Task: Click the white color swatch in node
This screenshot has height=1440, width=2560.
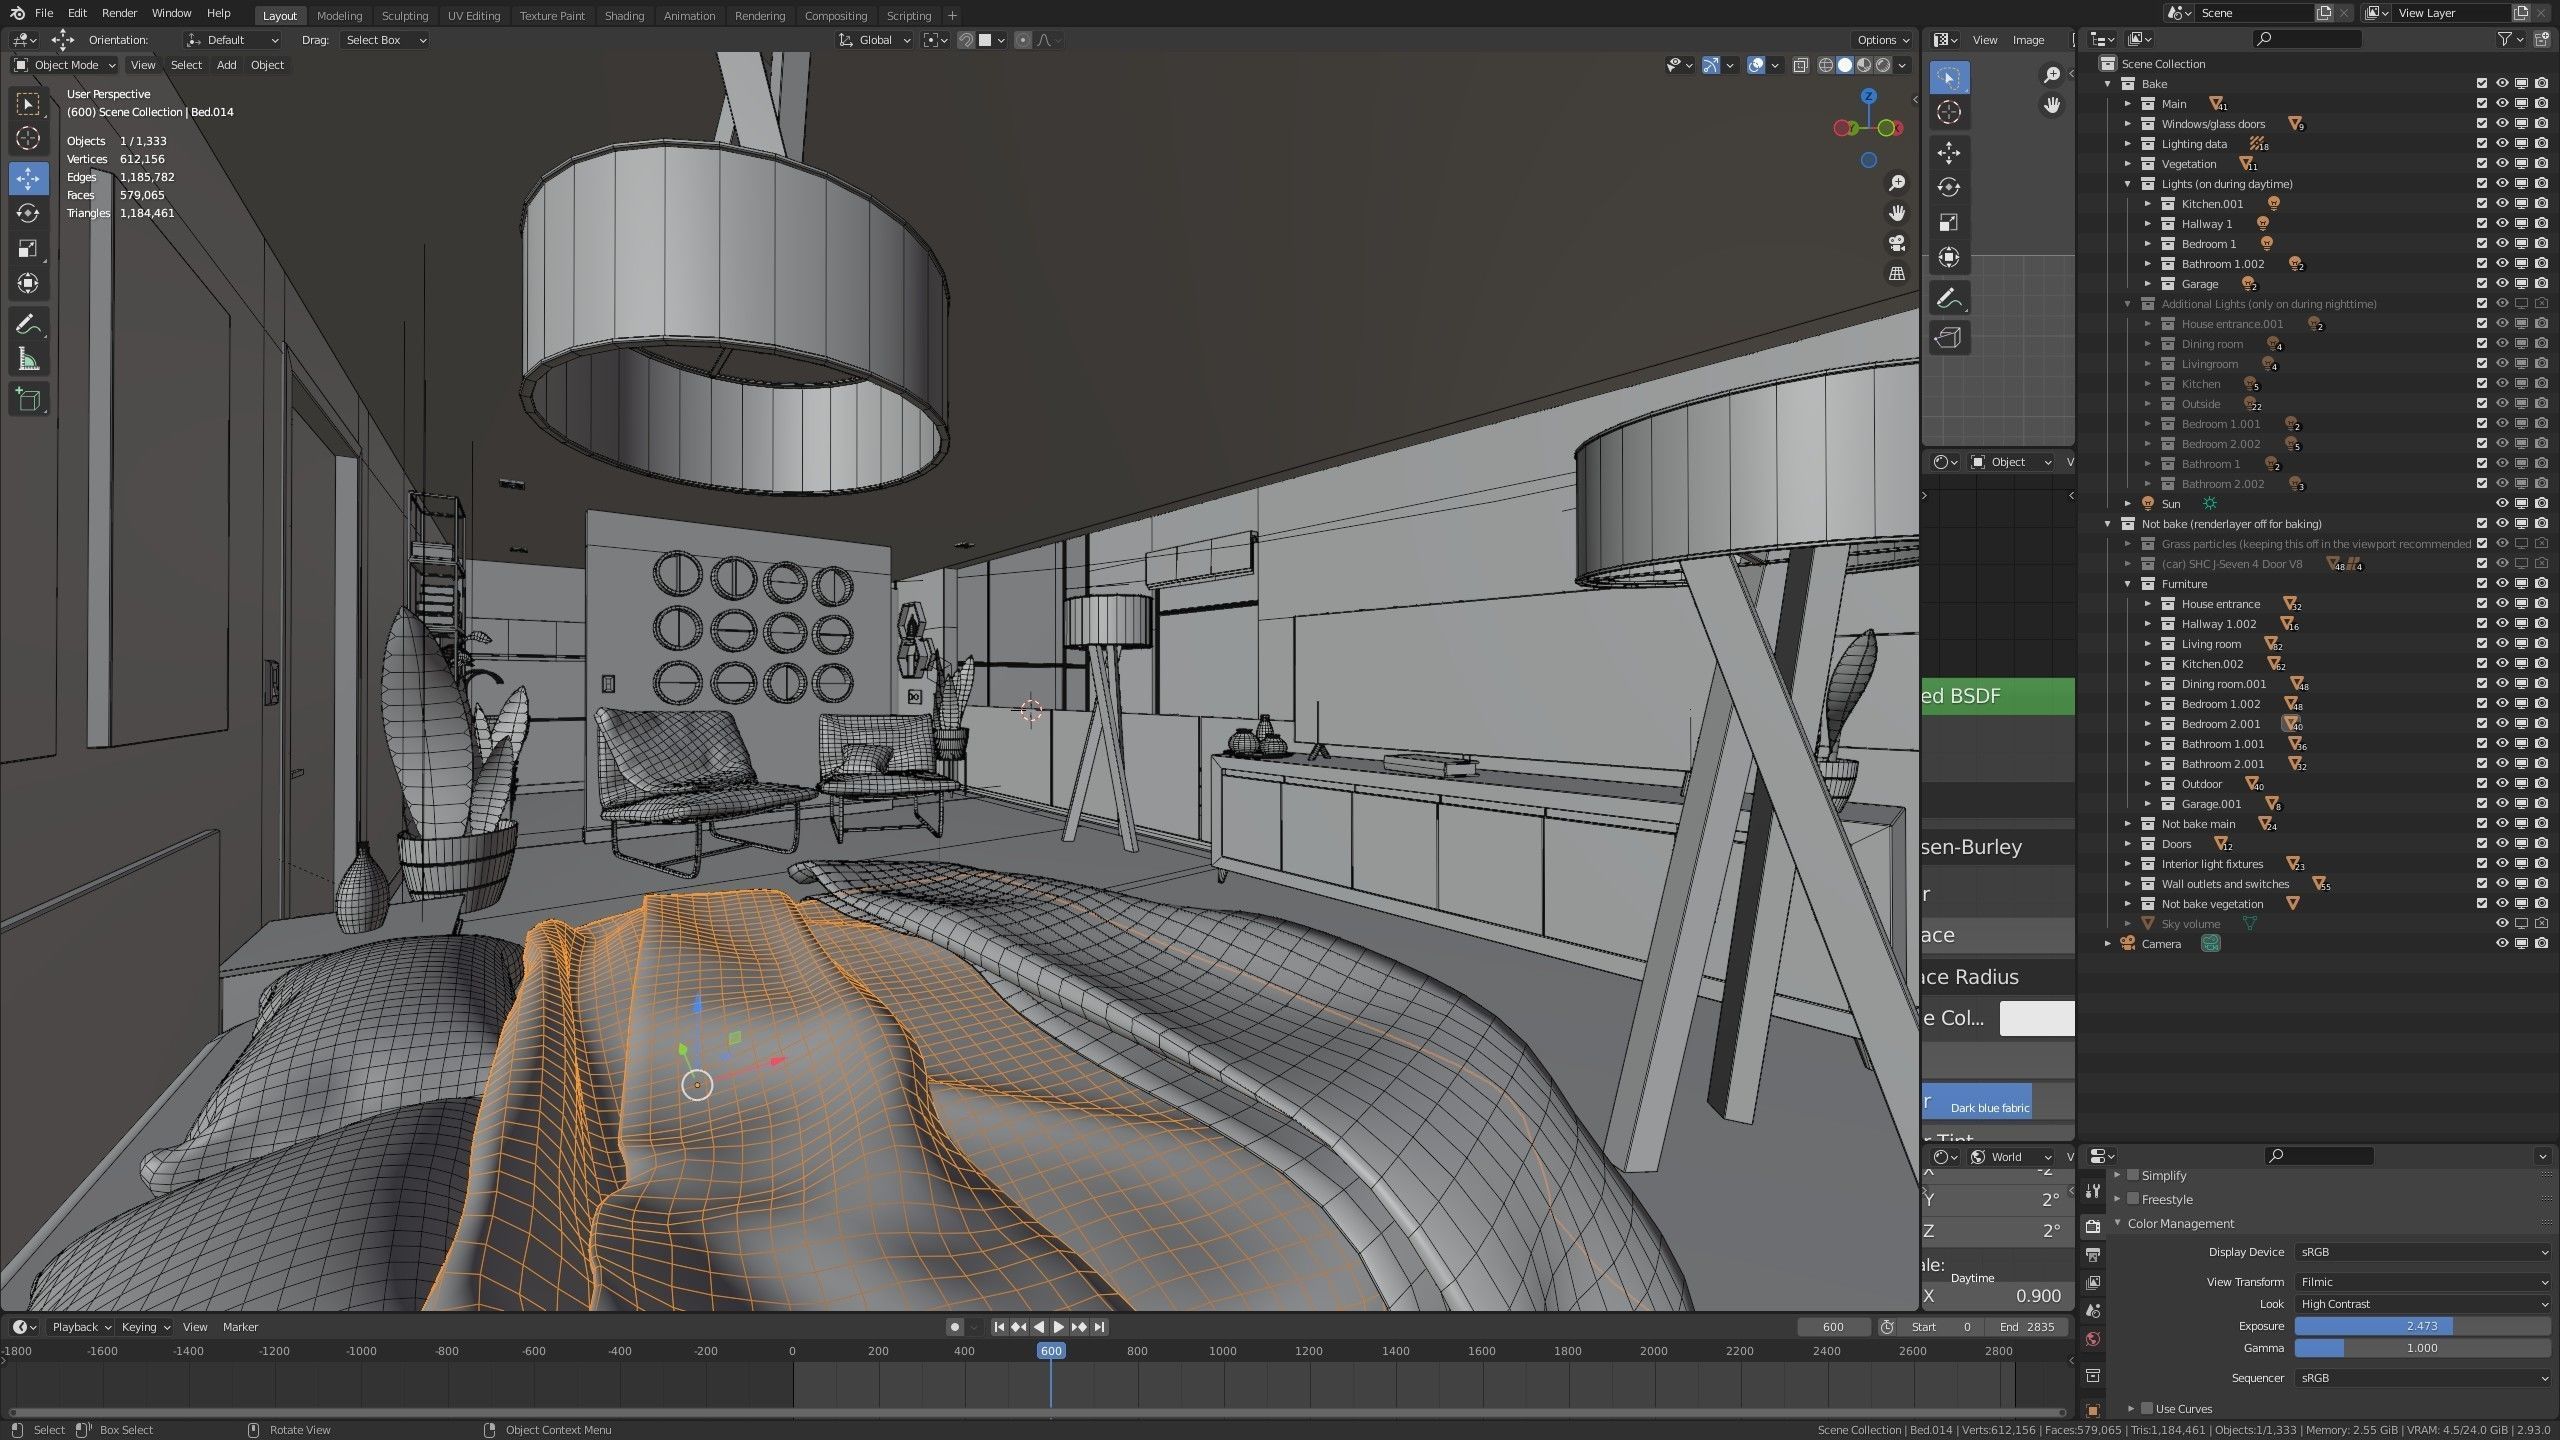Action: (2037, 1018)
